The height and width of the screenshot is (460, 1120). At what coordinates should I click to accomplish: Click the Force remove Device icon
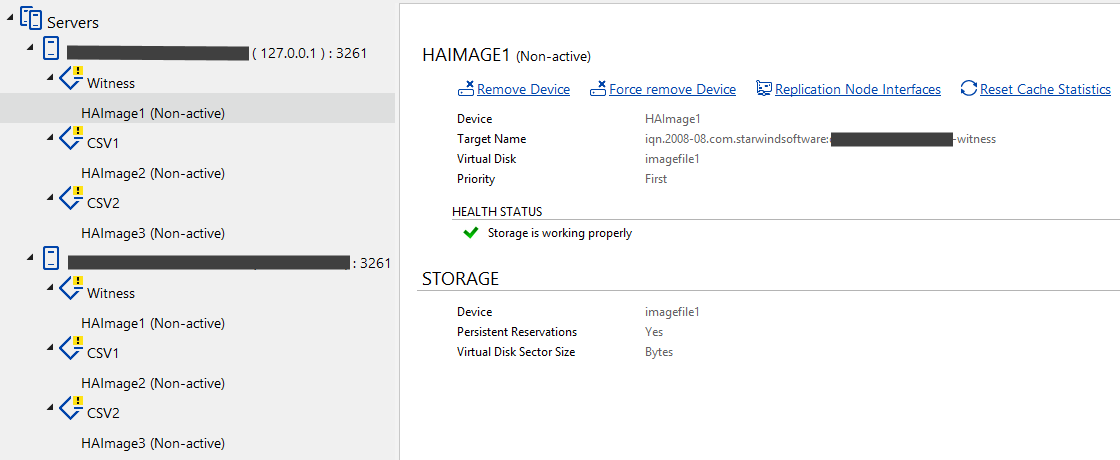[x=598, y=89]
